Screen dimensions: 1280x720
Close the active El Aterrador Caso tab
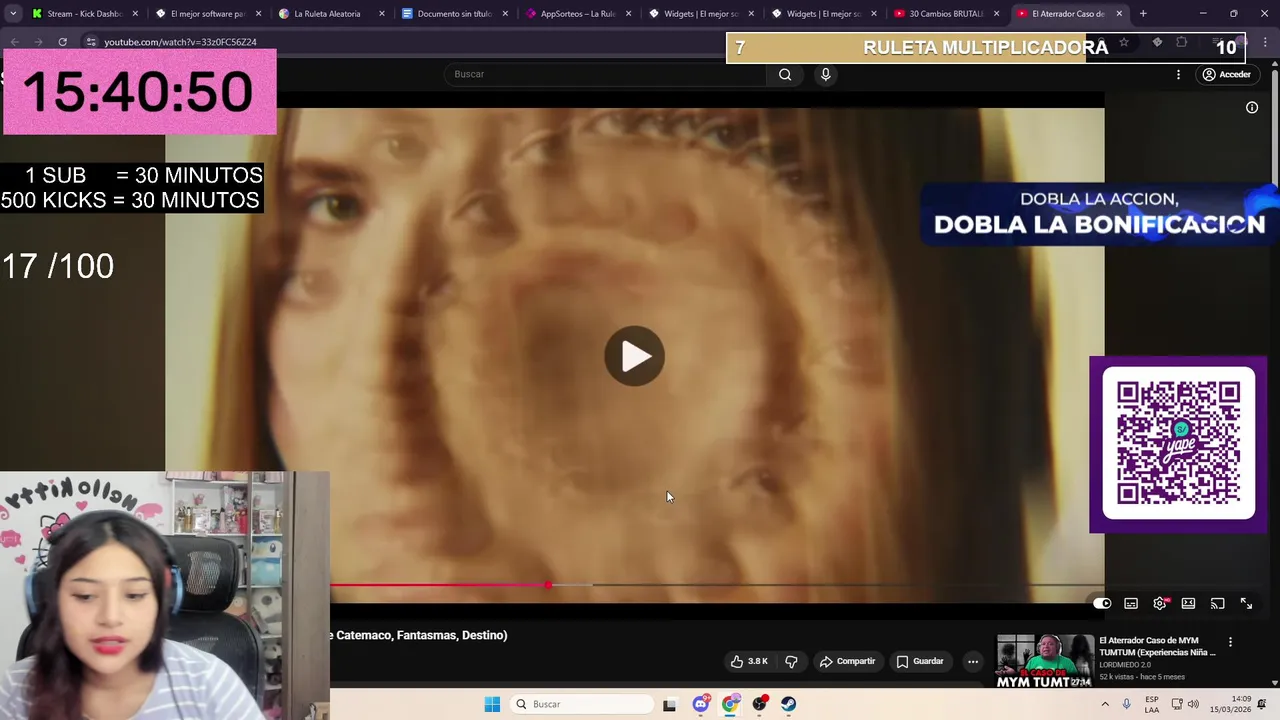(1119, 14)
